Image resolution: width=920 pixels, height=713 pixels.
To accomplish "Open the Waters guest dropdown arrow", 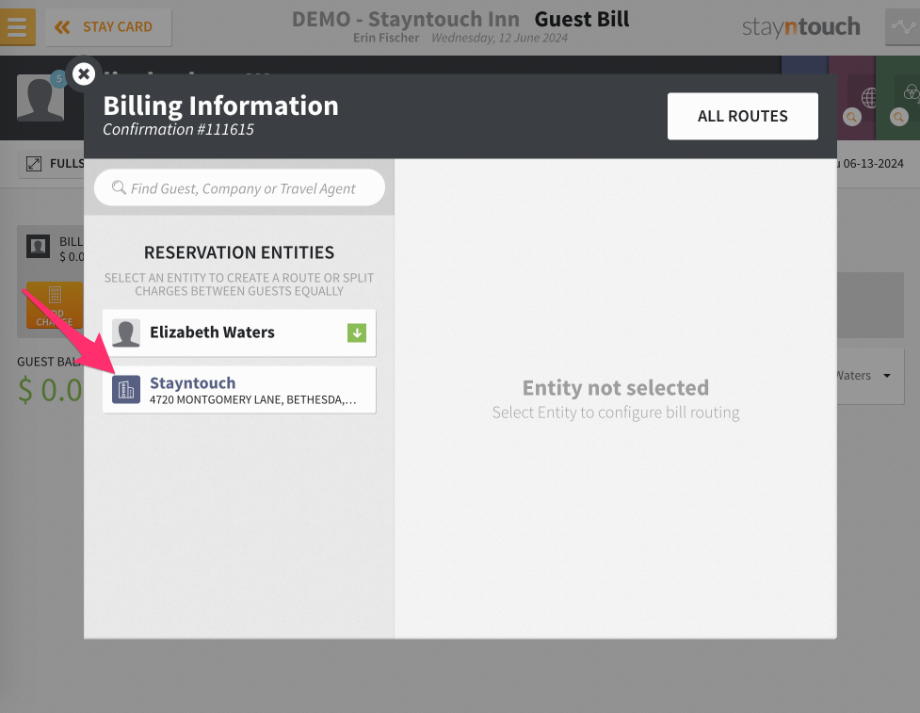I will point(887,376).
